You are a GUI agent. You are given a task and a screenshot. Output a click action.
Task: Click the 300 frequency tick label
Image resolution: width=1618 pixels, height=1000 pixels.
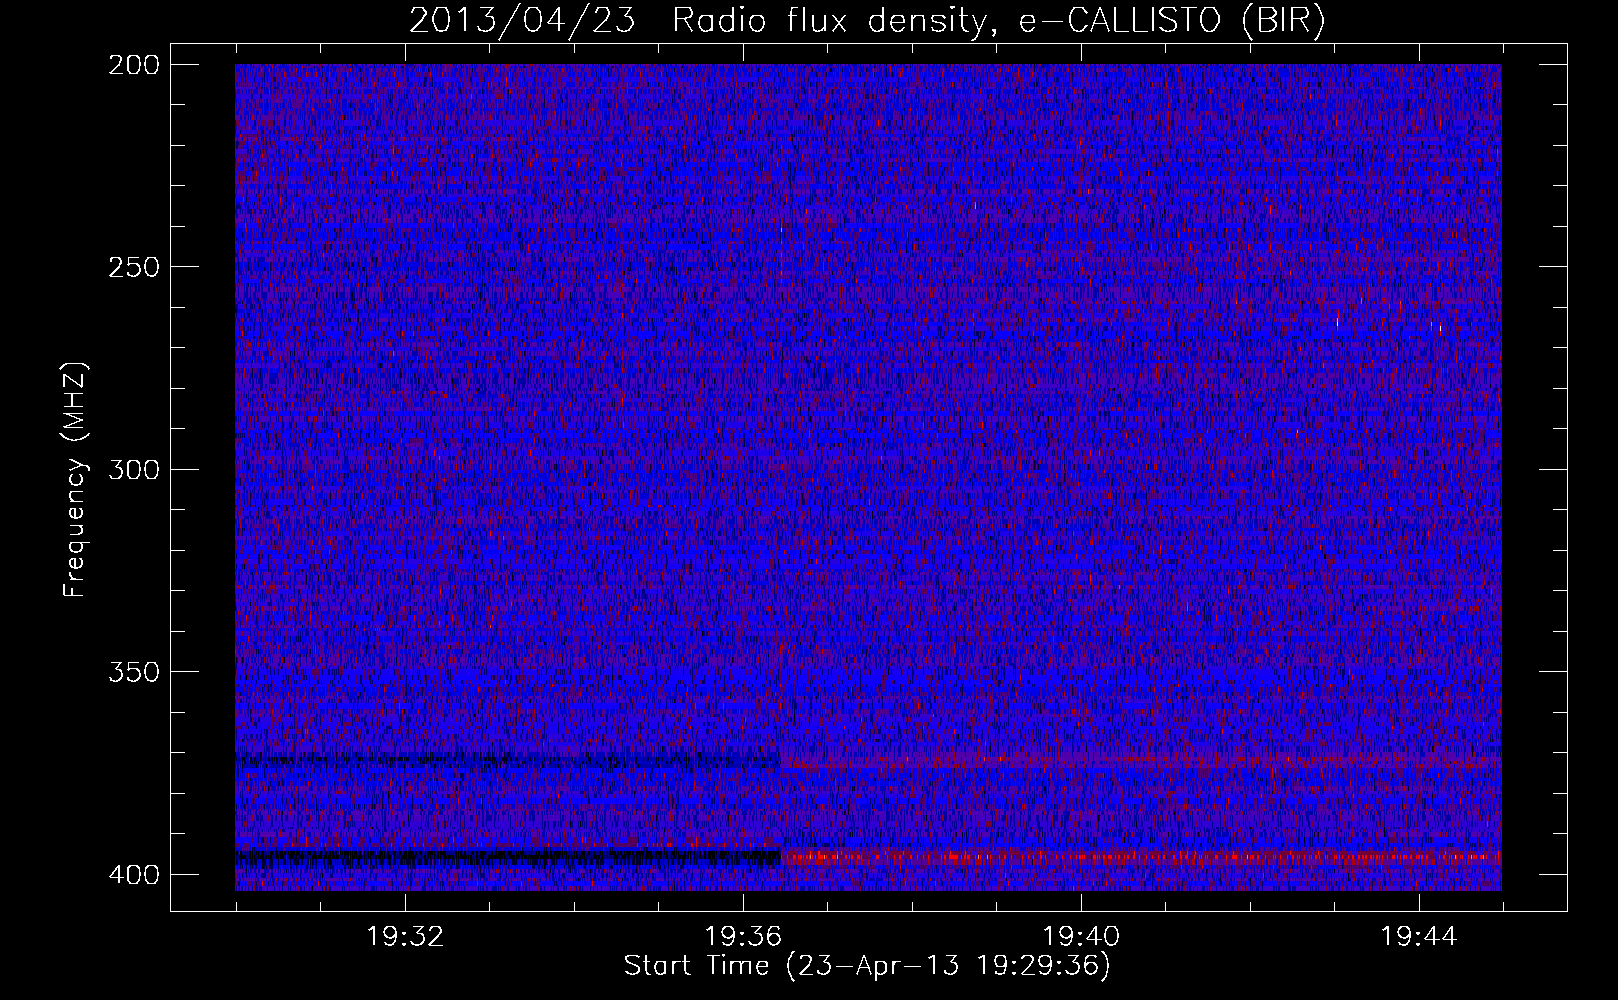133,469
